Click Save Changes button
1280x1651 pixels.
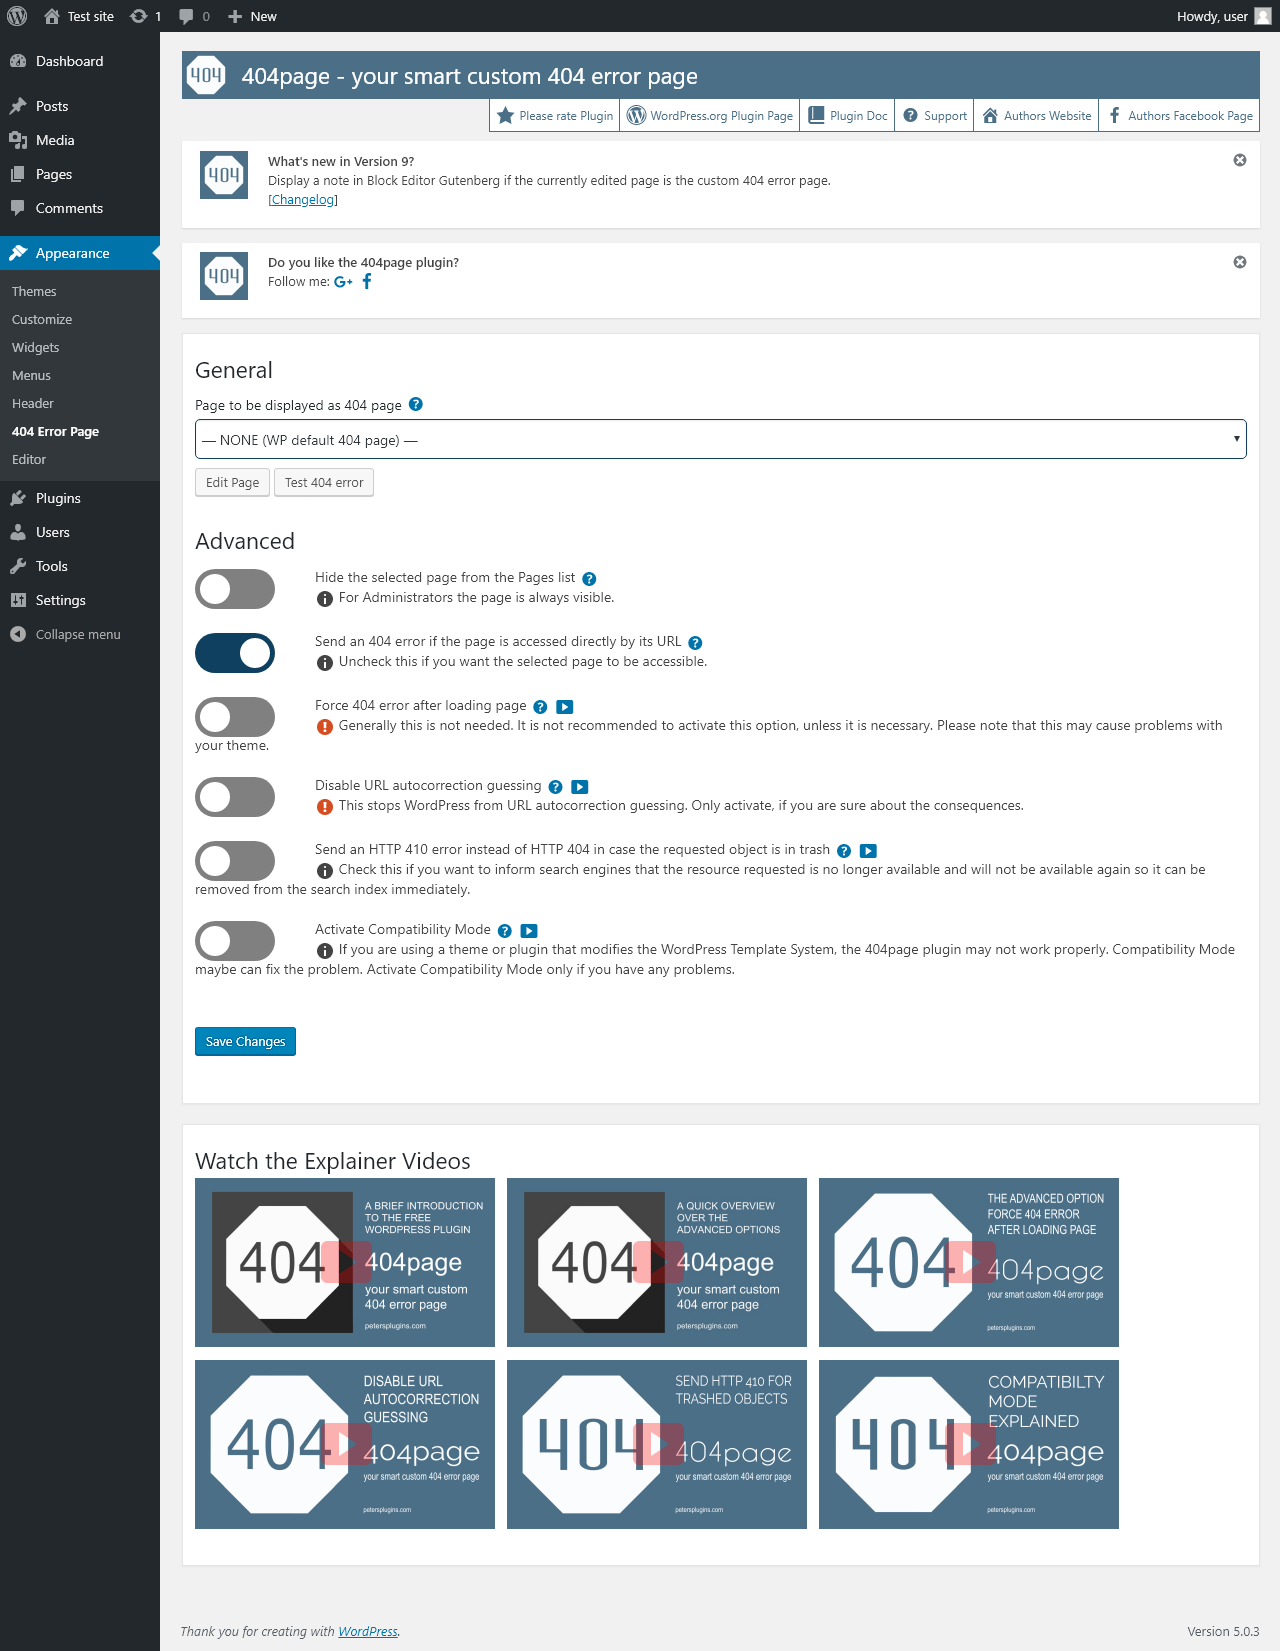pyautogui.click(x=245, y=1041)
